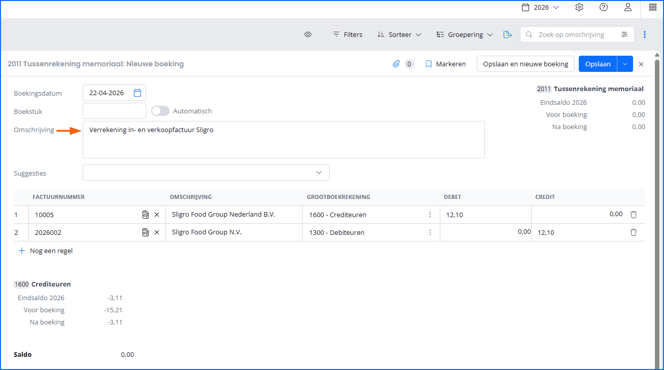Toggle the Automatisch boekstuk switch
The width and height of the screenshot is (664, 370).
(160, 111)
